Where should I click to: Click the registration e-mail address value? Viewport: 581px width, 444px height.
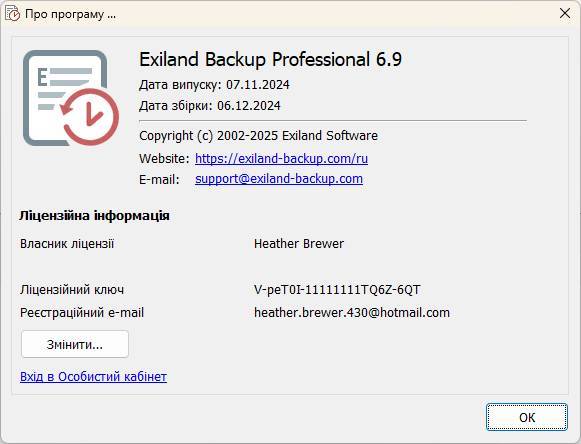coord(352,312)
